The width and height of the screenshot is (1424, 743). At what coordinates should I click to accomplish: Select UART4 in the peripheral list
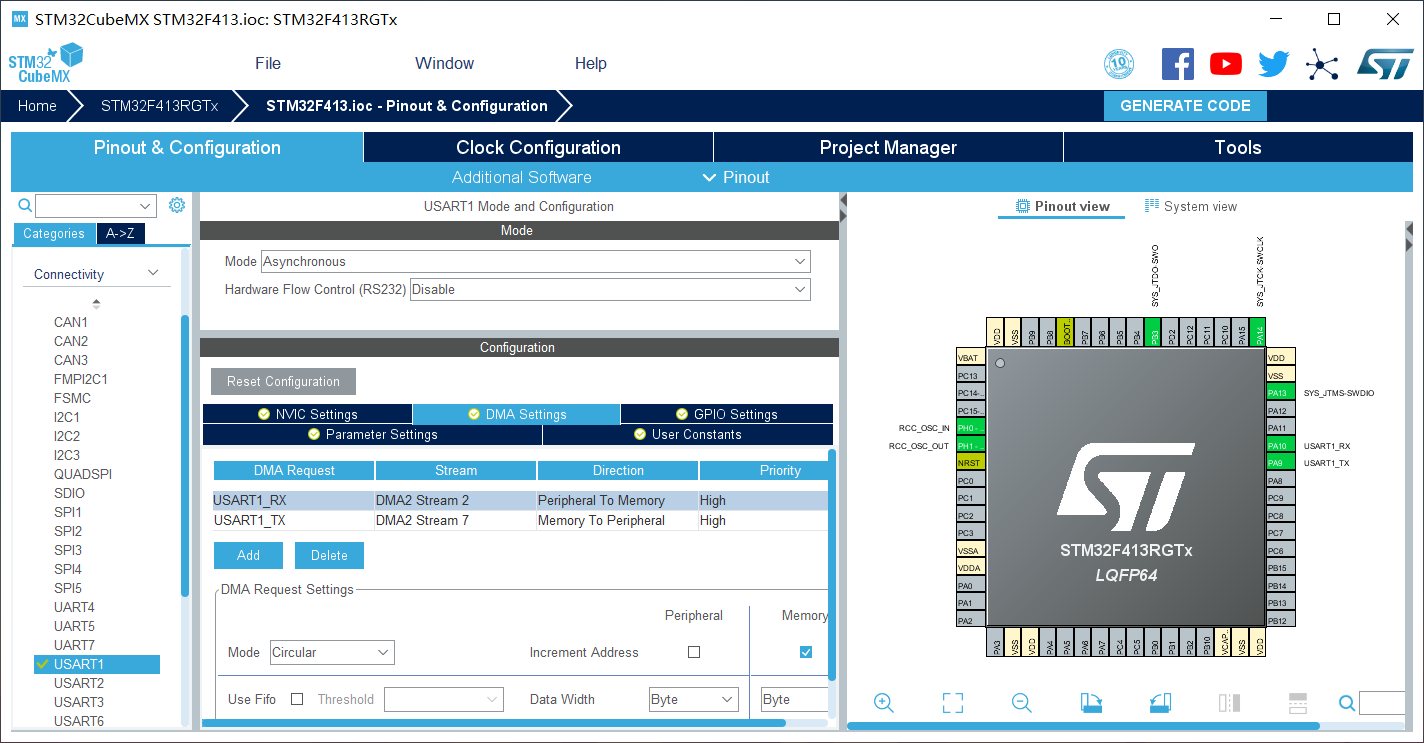click(74, 607)
